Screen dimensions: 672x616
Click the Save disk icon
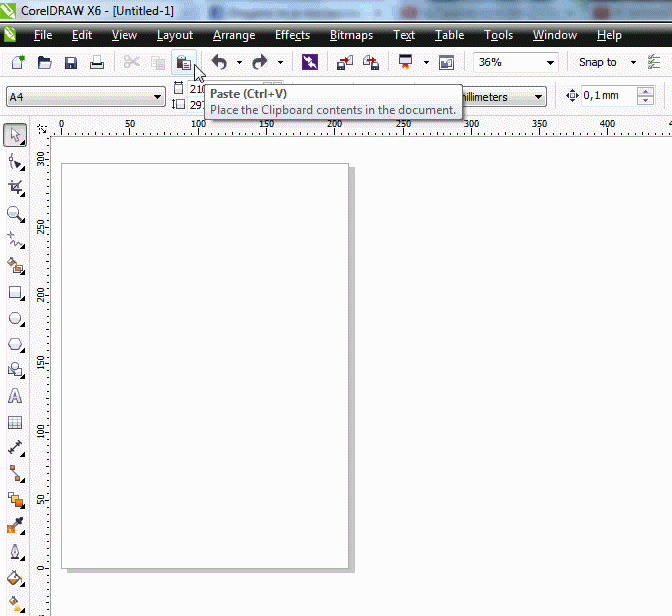point(71,62)
